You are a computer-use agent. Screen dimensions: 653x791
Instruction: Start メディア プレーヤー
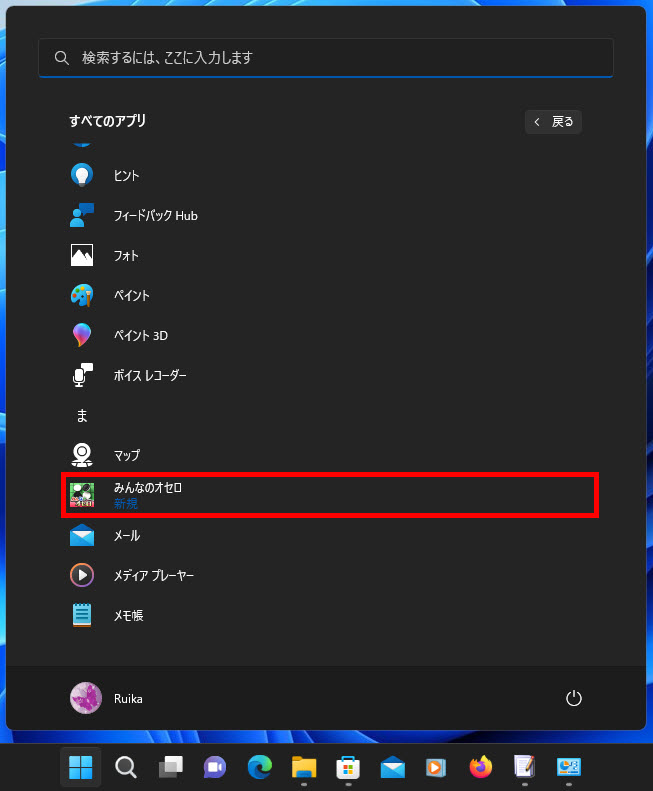coord(153,576)
